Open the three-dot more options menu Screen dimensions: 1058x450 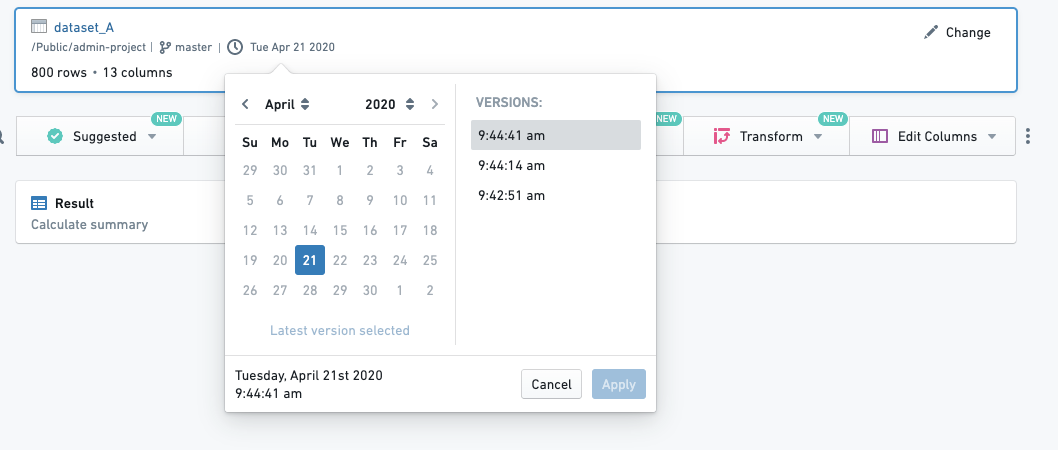coord(1028,136)
